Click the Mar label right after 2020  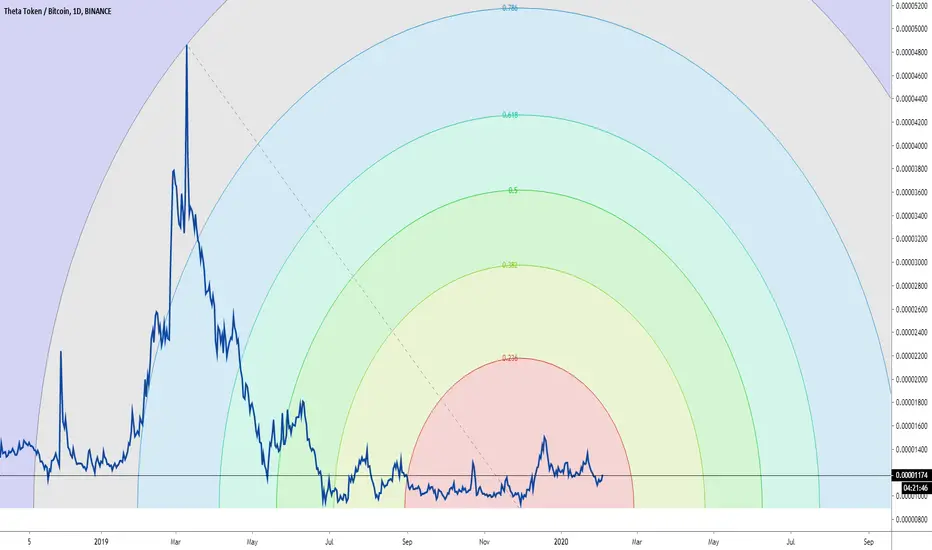click(637, 542)
